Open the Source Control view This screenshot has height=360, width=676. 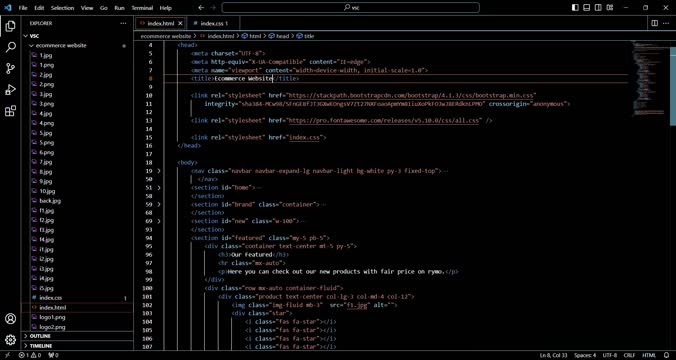point(10,68)
